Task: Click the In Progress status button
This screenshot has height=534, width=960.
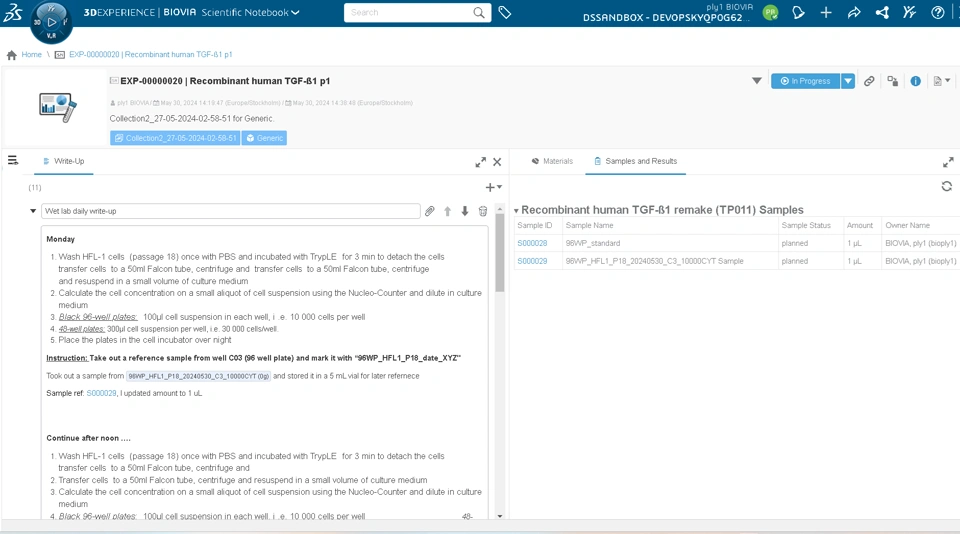Action: pyautogui.click(x=805, y=81)
